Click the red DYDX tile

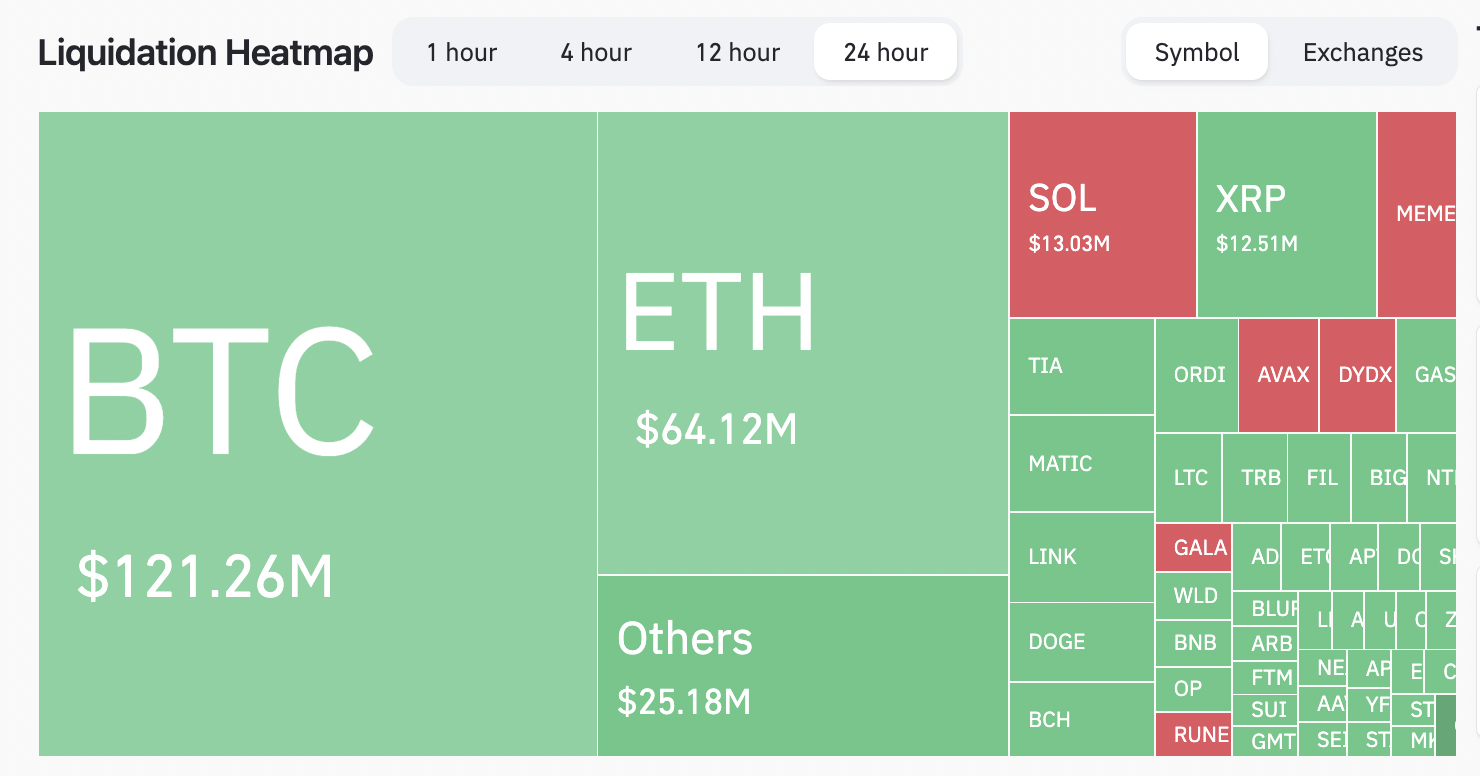pos(1357,375)
